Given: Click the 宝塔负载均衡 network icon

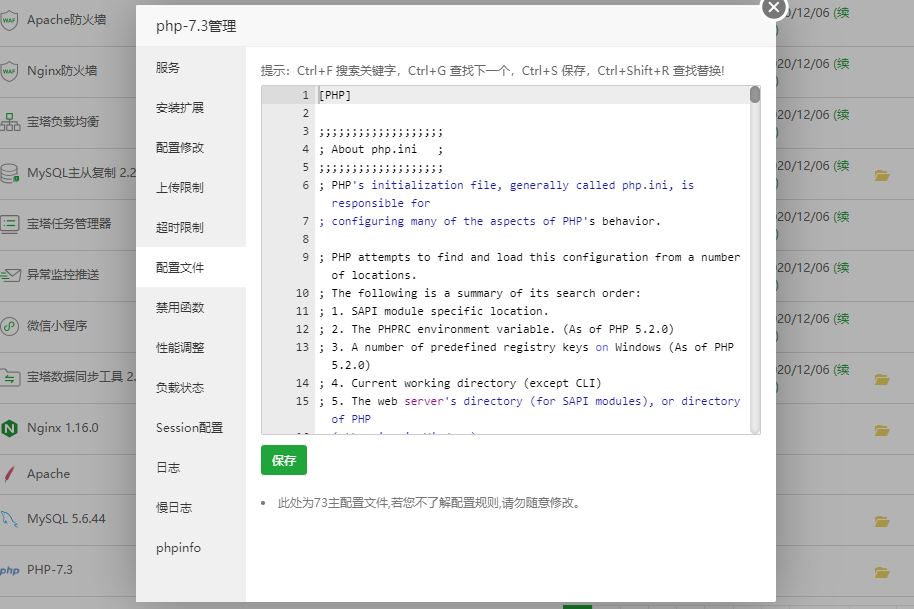Looking at the screenshot, I should click(10, 122).
